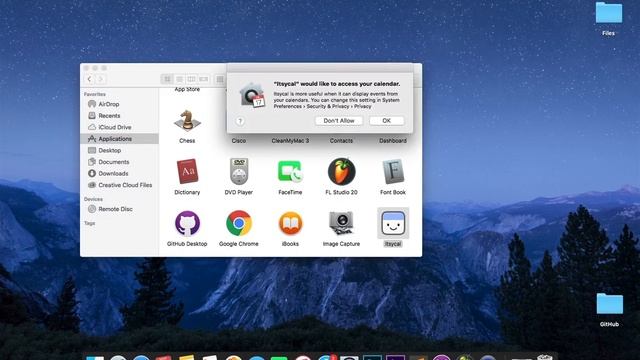Open the Chess application icon
This screenshot has width=640, height=360.
[x=187, y=121]
